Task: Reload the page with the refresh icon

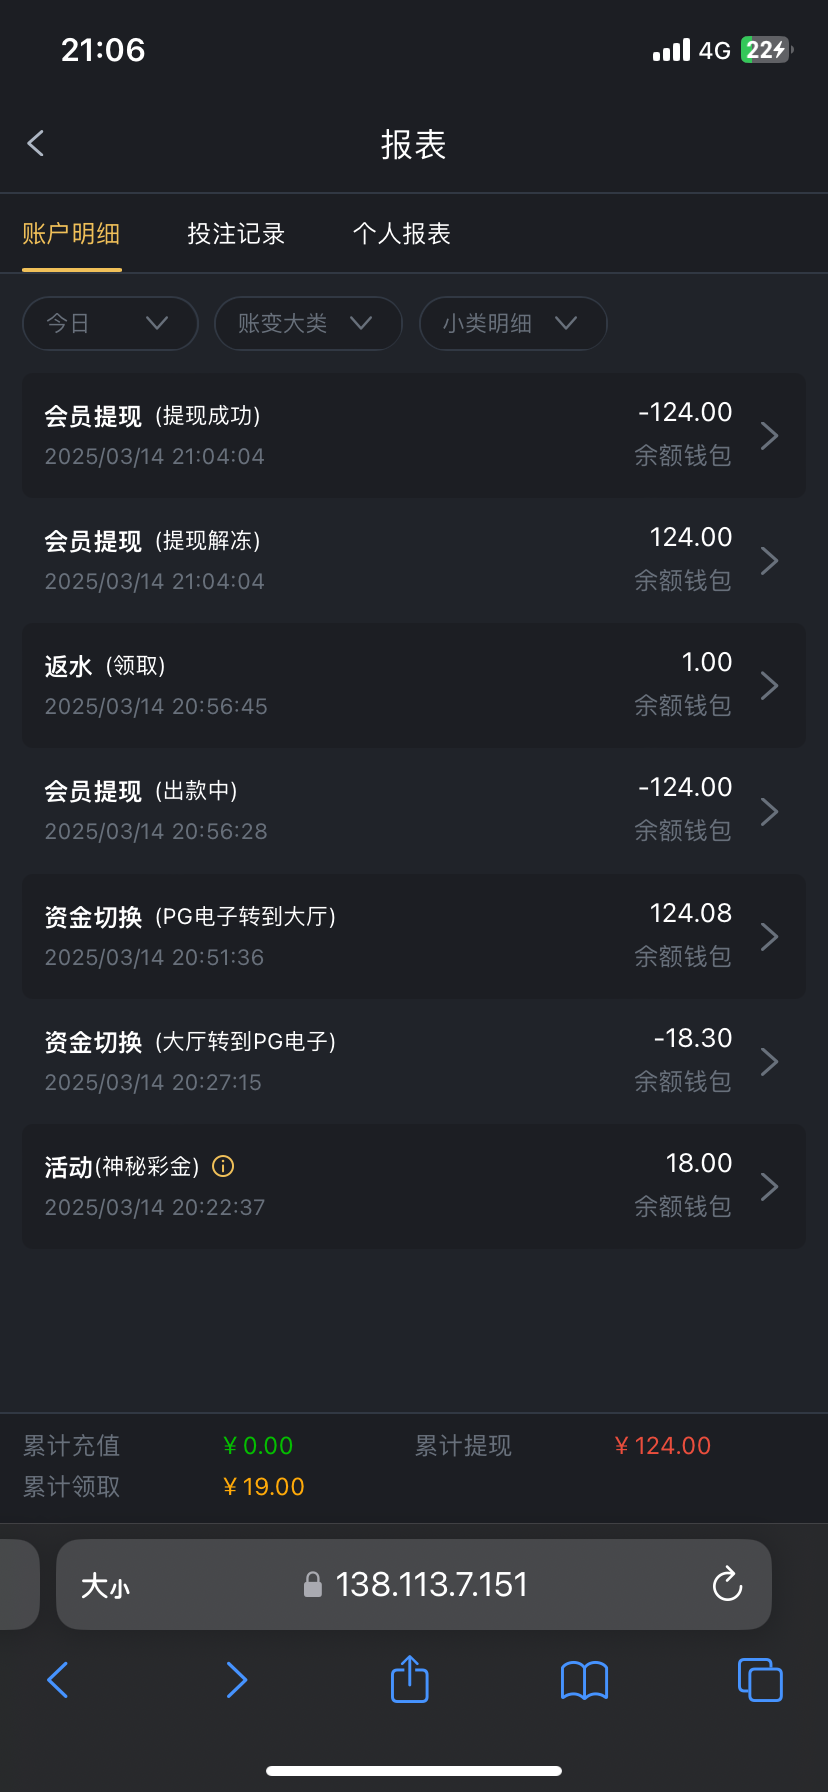Action: [727, 1584]
